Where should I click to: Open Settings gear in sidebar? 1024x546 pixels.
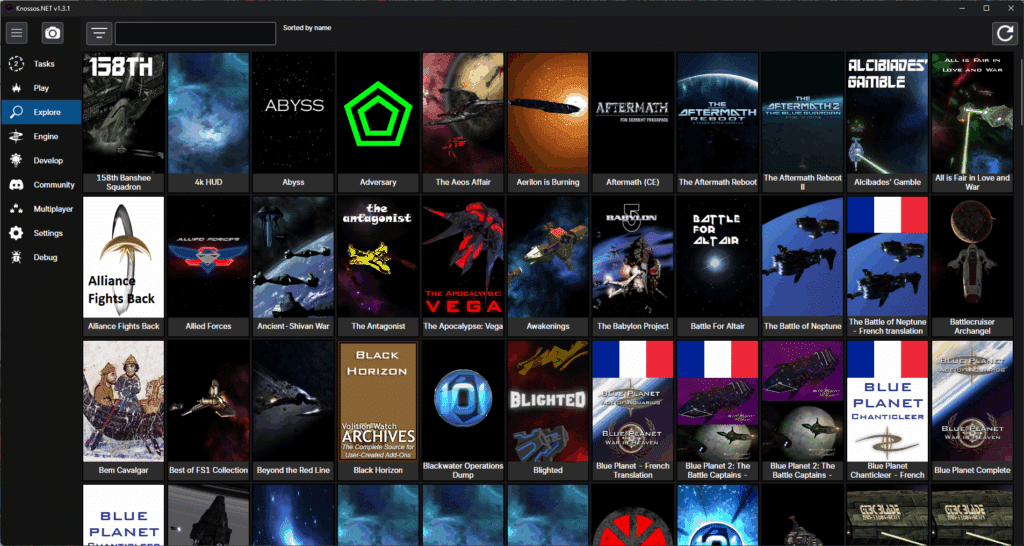point(16,233)
